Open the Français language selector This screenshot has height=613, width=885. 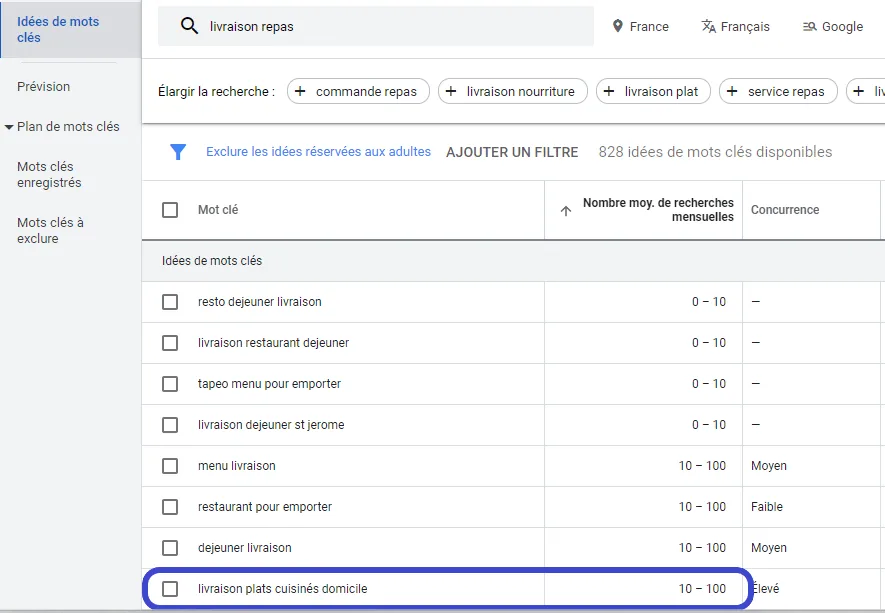coord(735,27)
